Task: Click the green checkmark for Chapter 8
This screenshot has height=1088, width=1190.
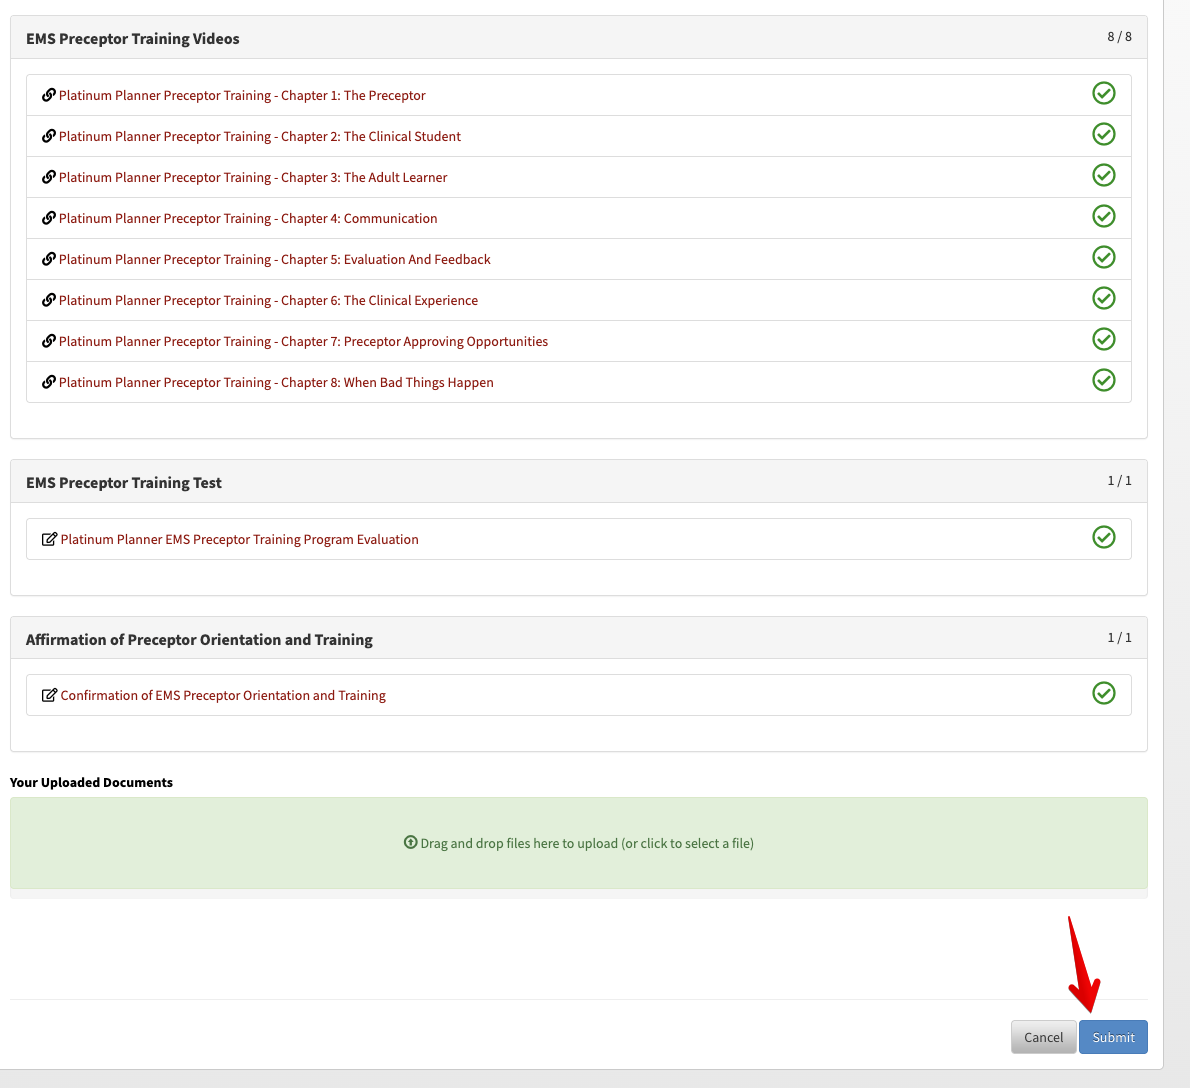Action: tap(1103, 380)
